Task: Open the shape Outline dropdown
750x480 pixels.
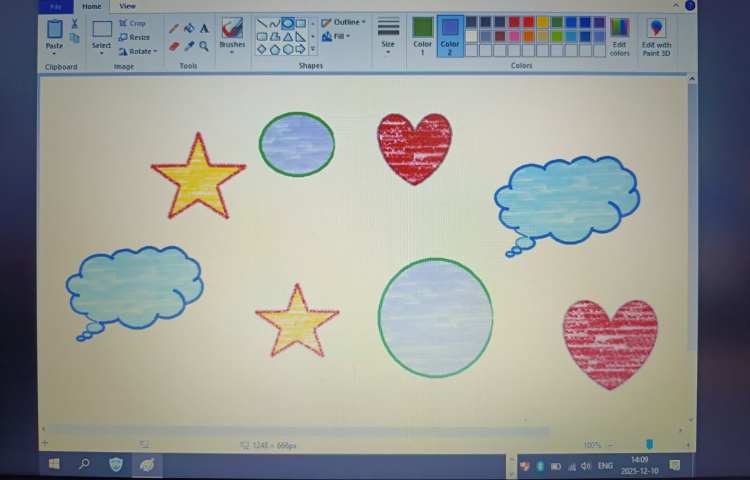Action: click(x=343, y=22)
